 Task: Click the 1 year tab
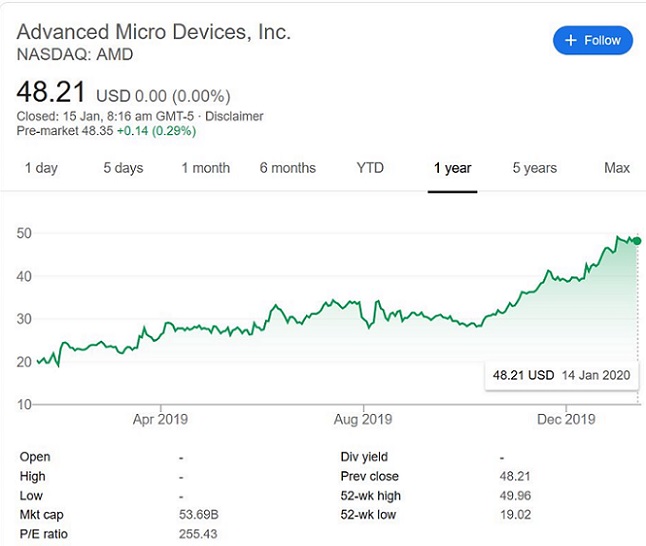[x=452, y=168]
